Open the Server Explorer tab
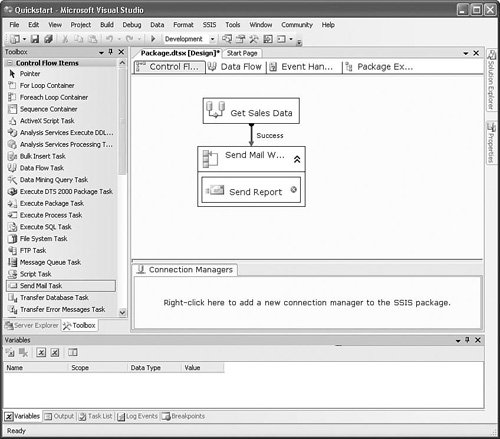 click(32, 325)
